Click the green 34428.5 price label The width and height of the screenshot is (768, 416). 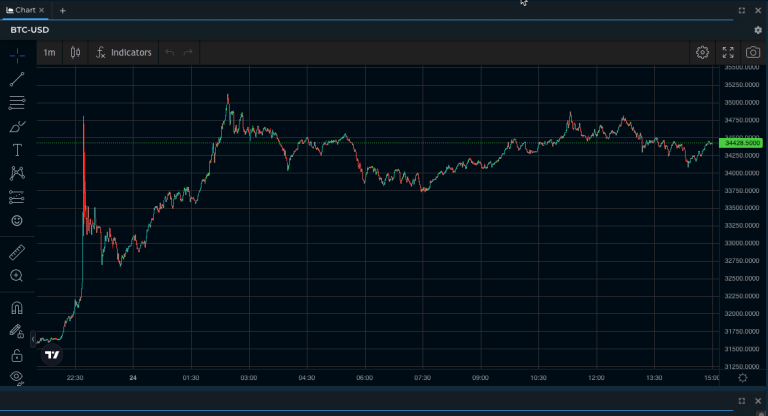coord(740,143)
